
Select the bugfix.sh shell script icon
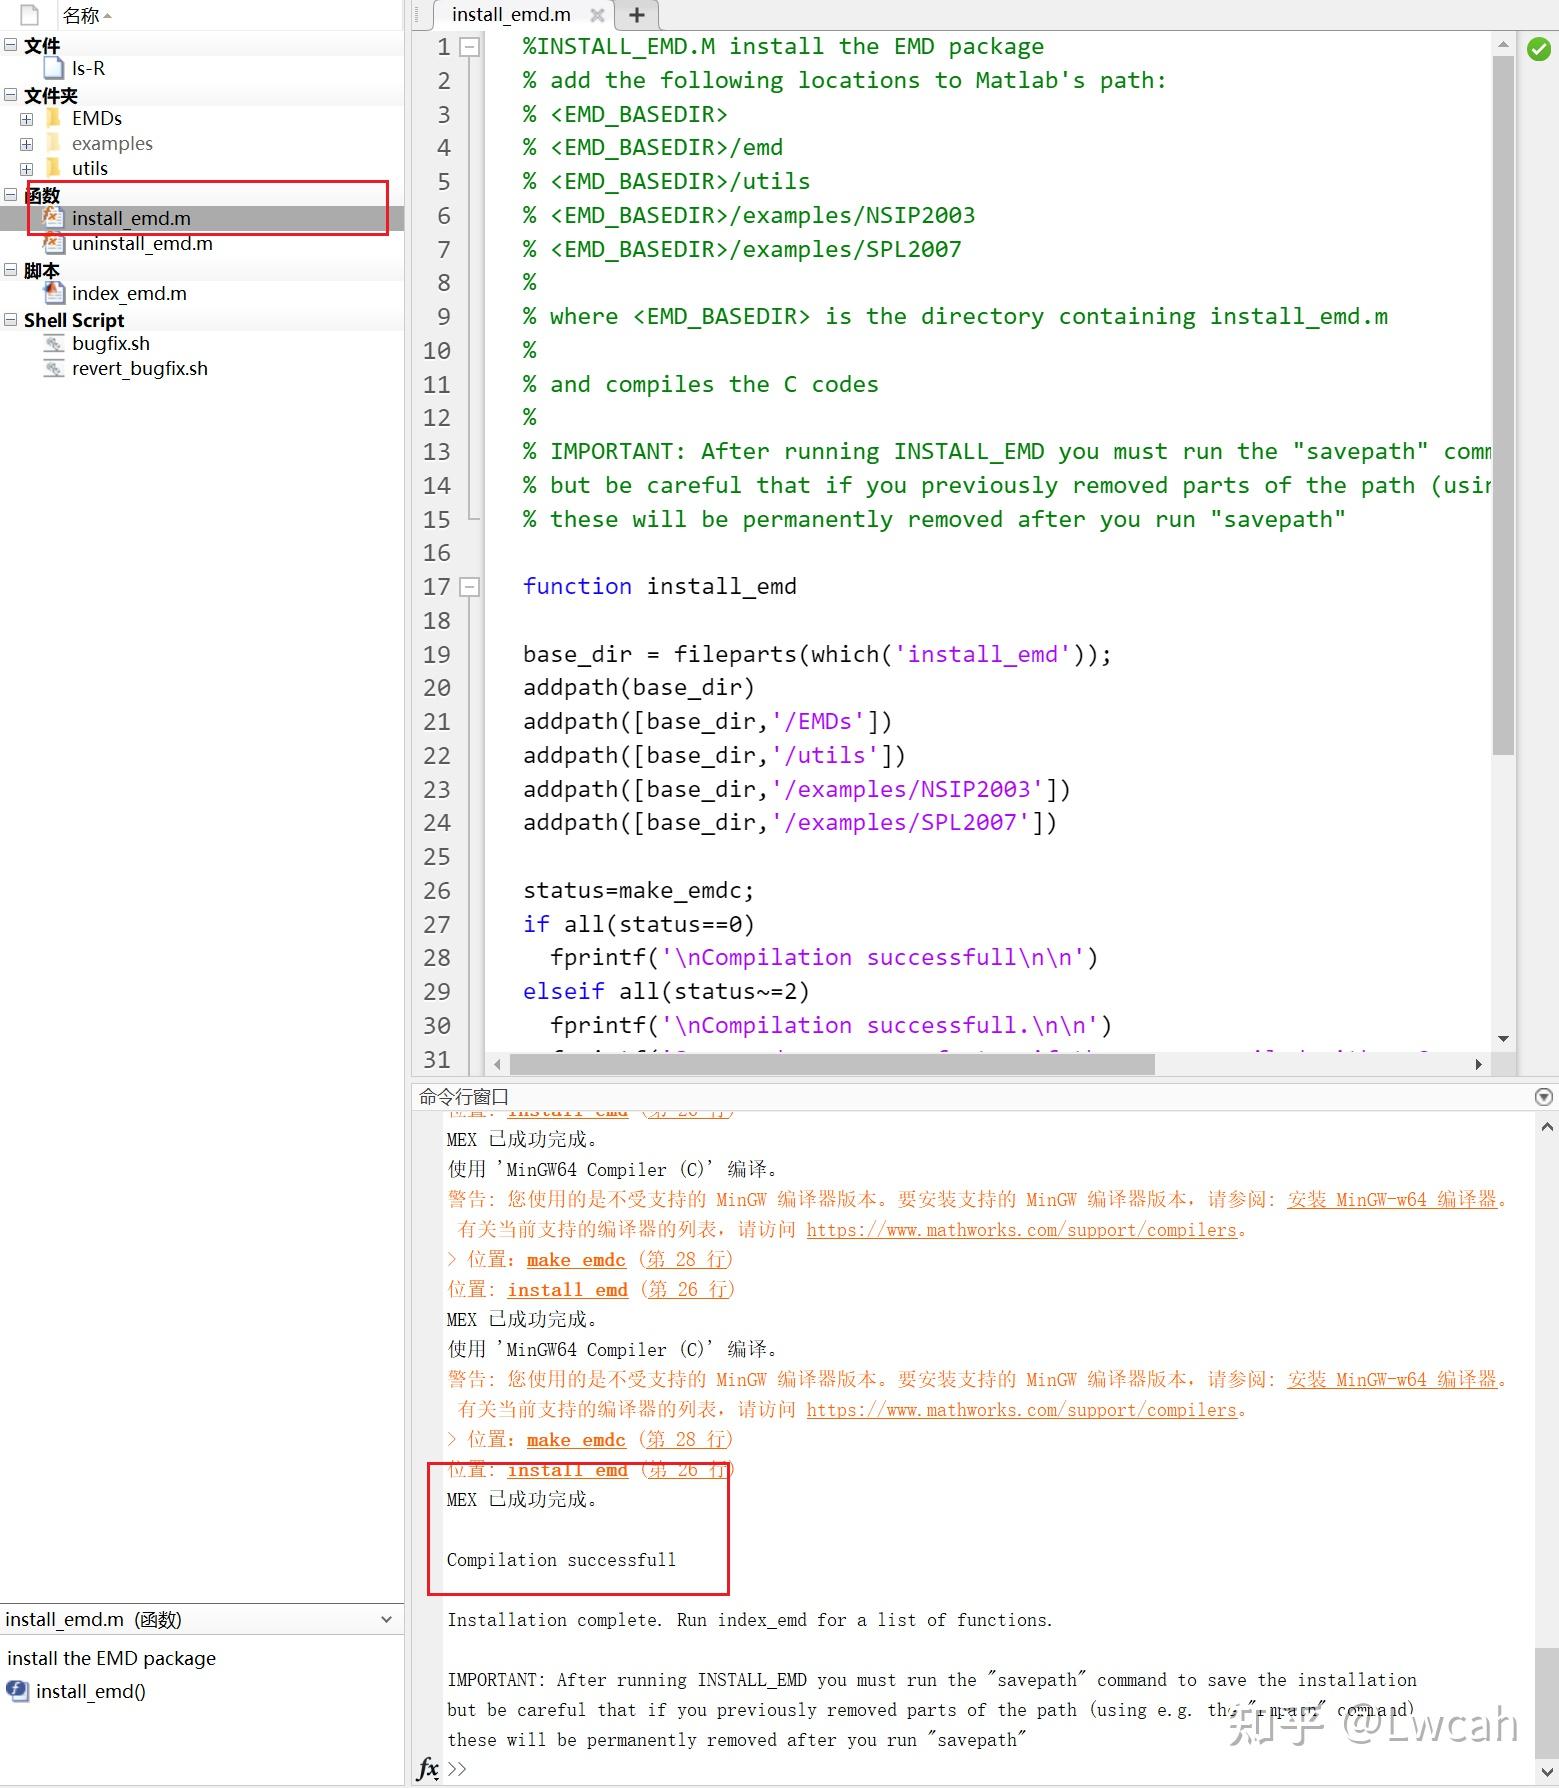click(54, 343)
